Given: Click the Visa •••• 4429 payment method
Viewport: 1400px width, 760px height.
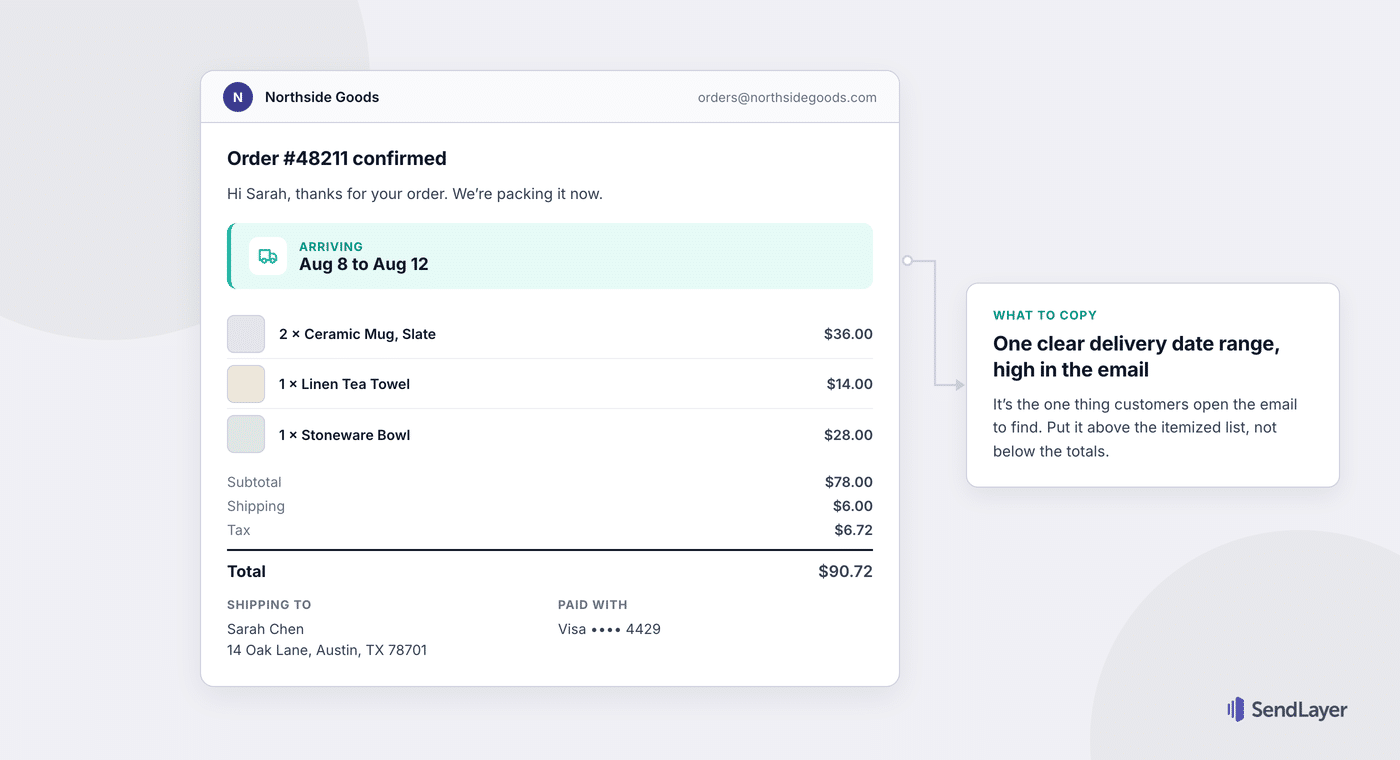Looking at the screenshot, I should [x=609, y=629].
